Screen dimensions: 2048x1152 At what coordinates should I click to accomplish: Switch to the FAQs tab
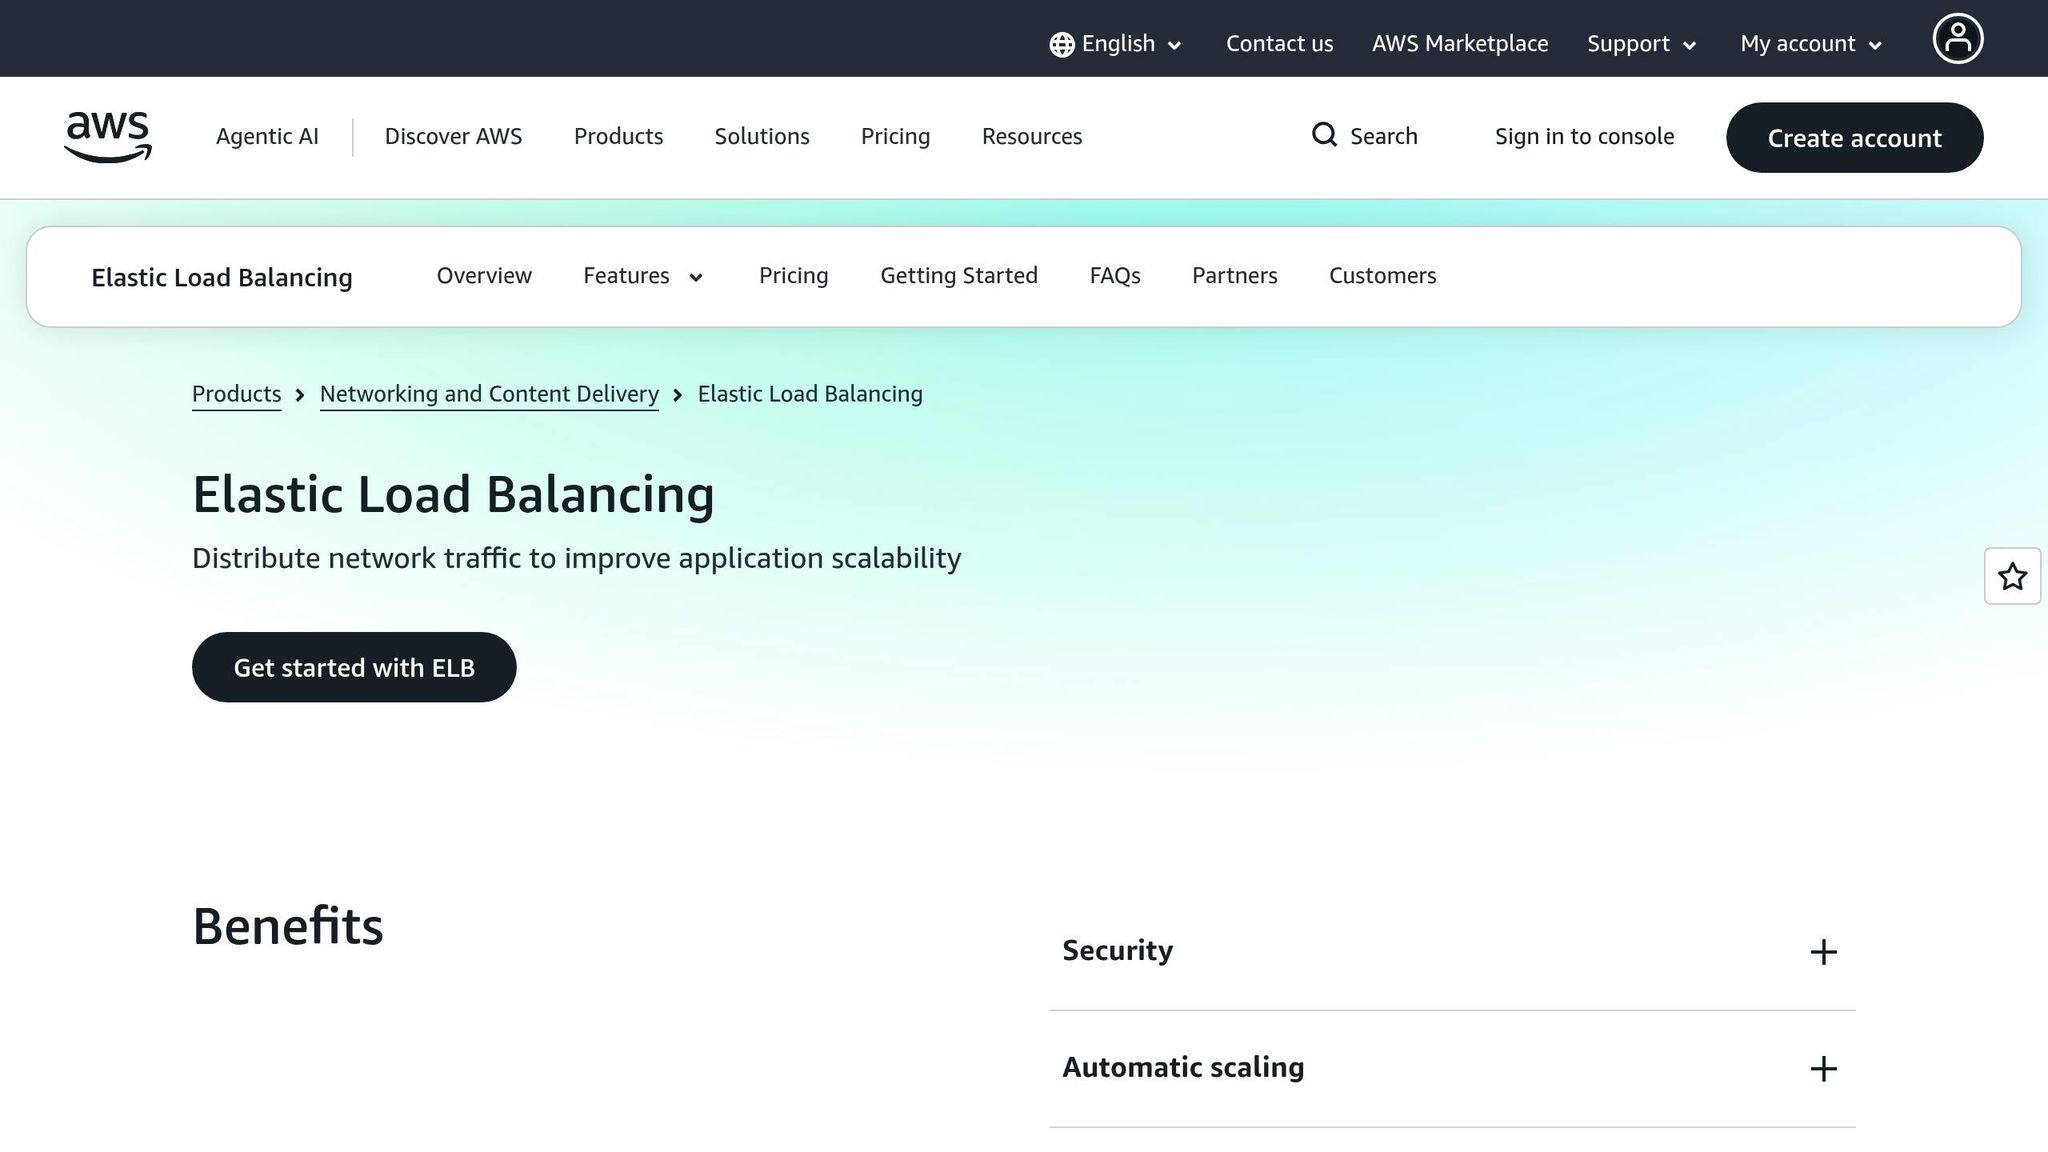coord(1114,276)
